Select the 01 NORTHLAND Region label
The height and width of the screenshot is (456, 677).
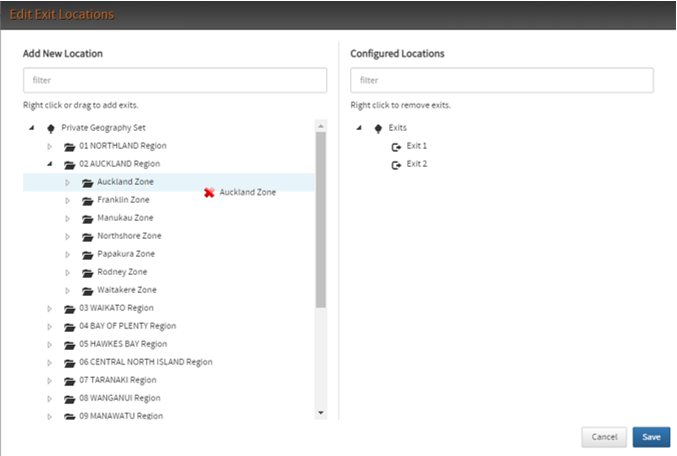(x=123, y=146)
